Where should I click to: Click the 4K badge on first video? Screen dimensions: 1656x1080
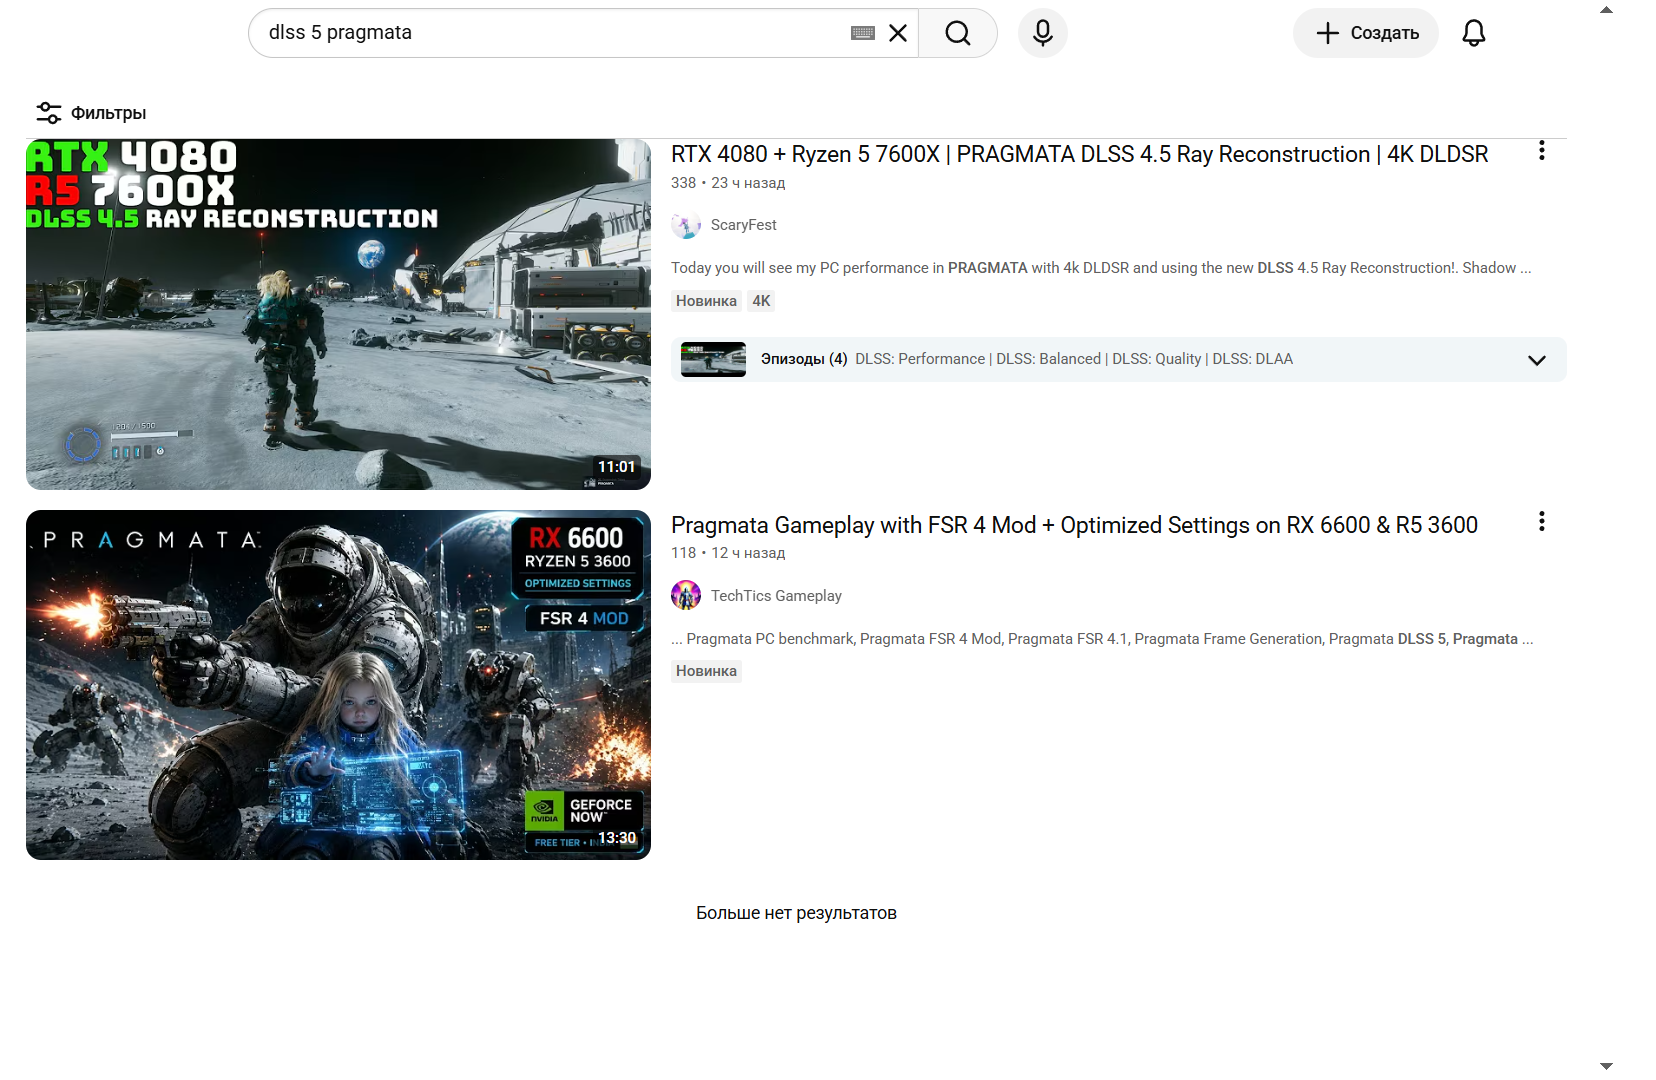[762, 301]
